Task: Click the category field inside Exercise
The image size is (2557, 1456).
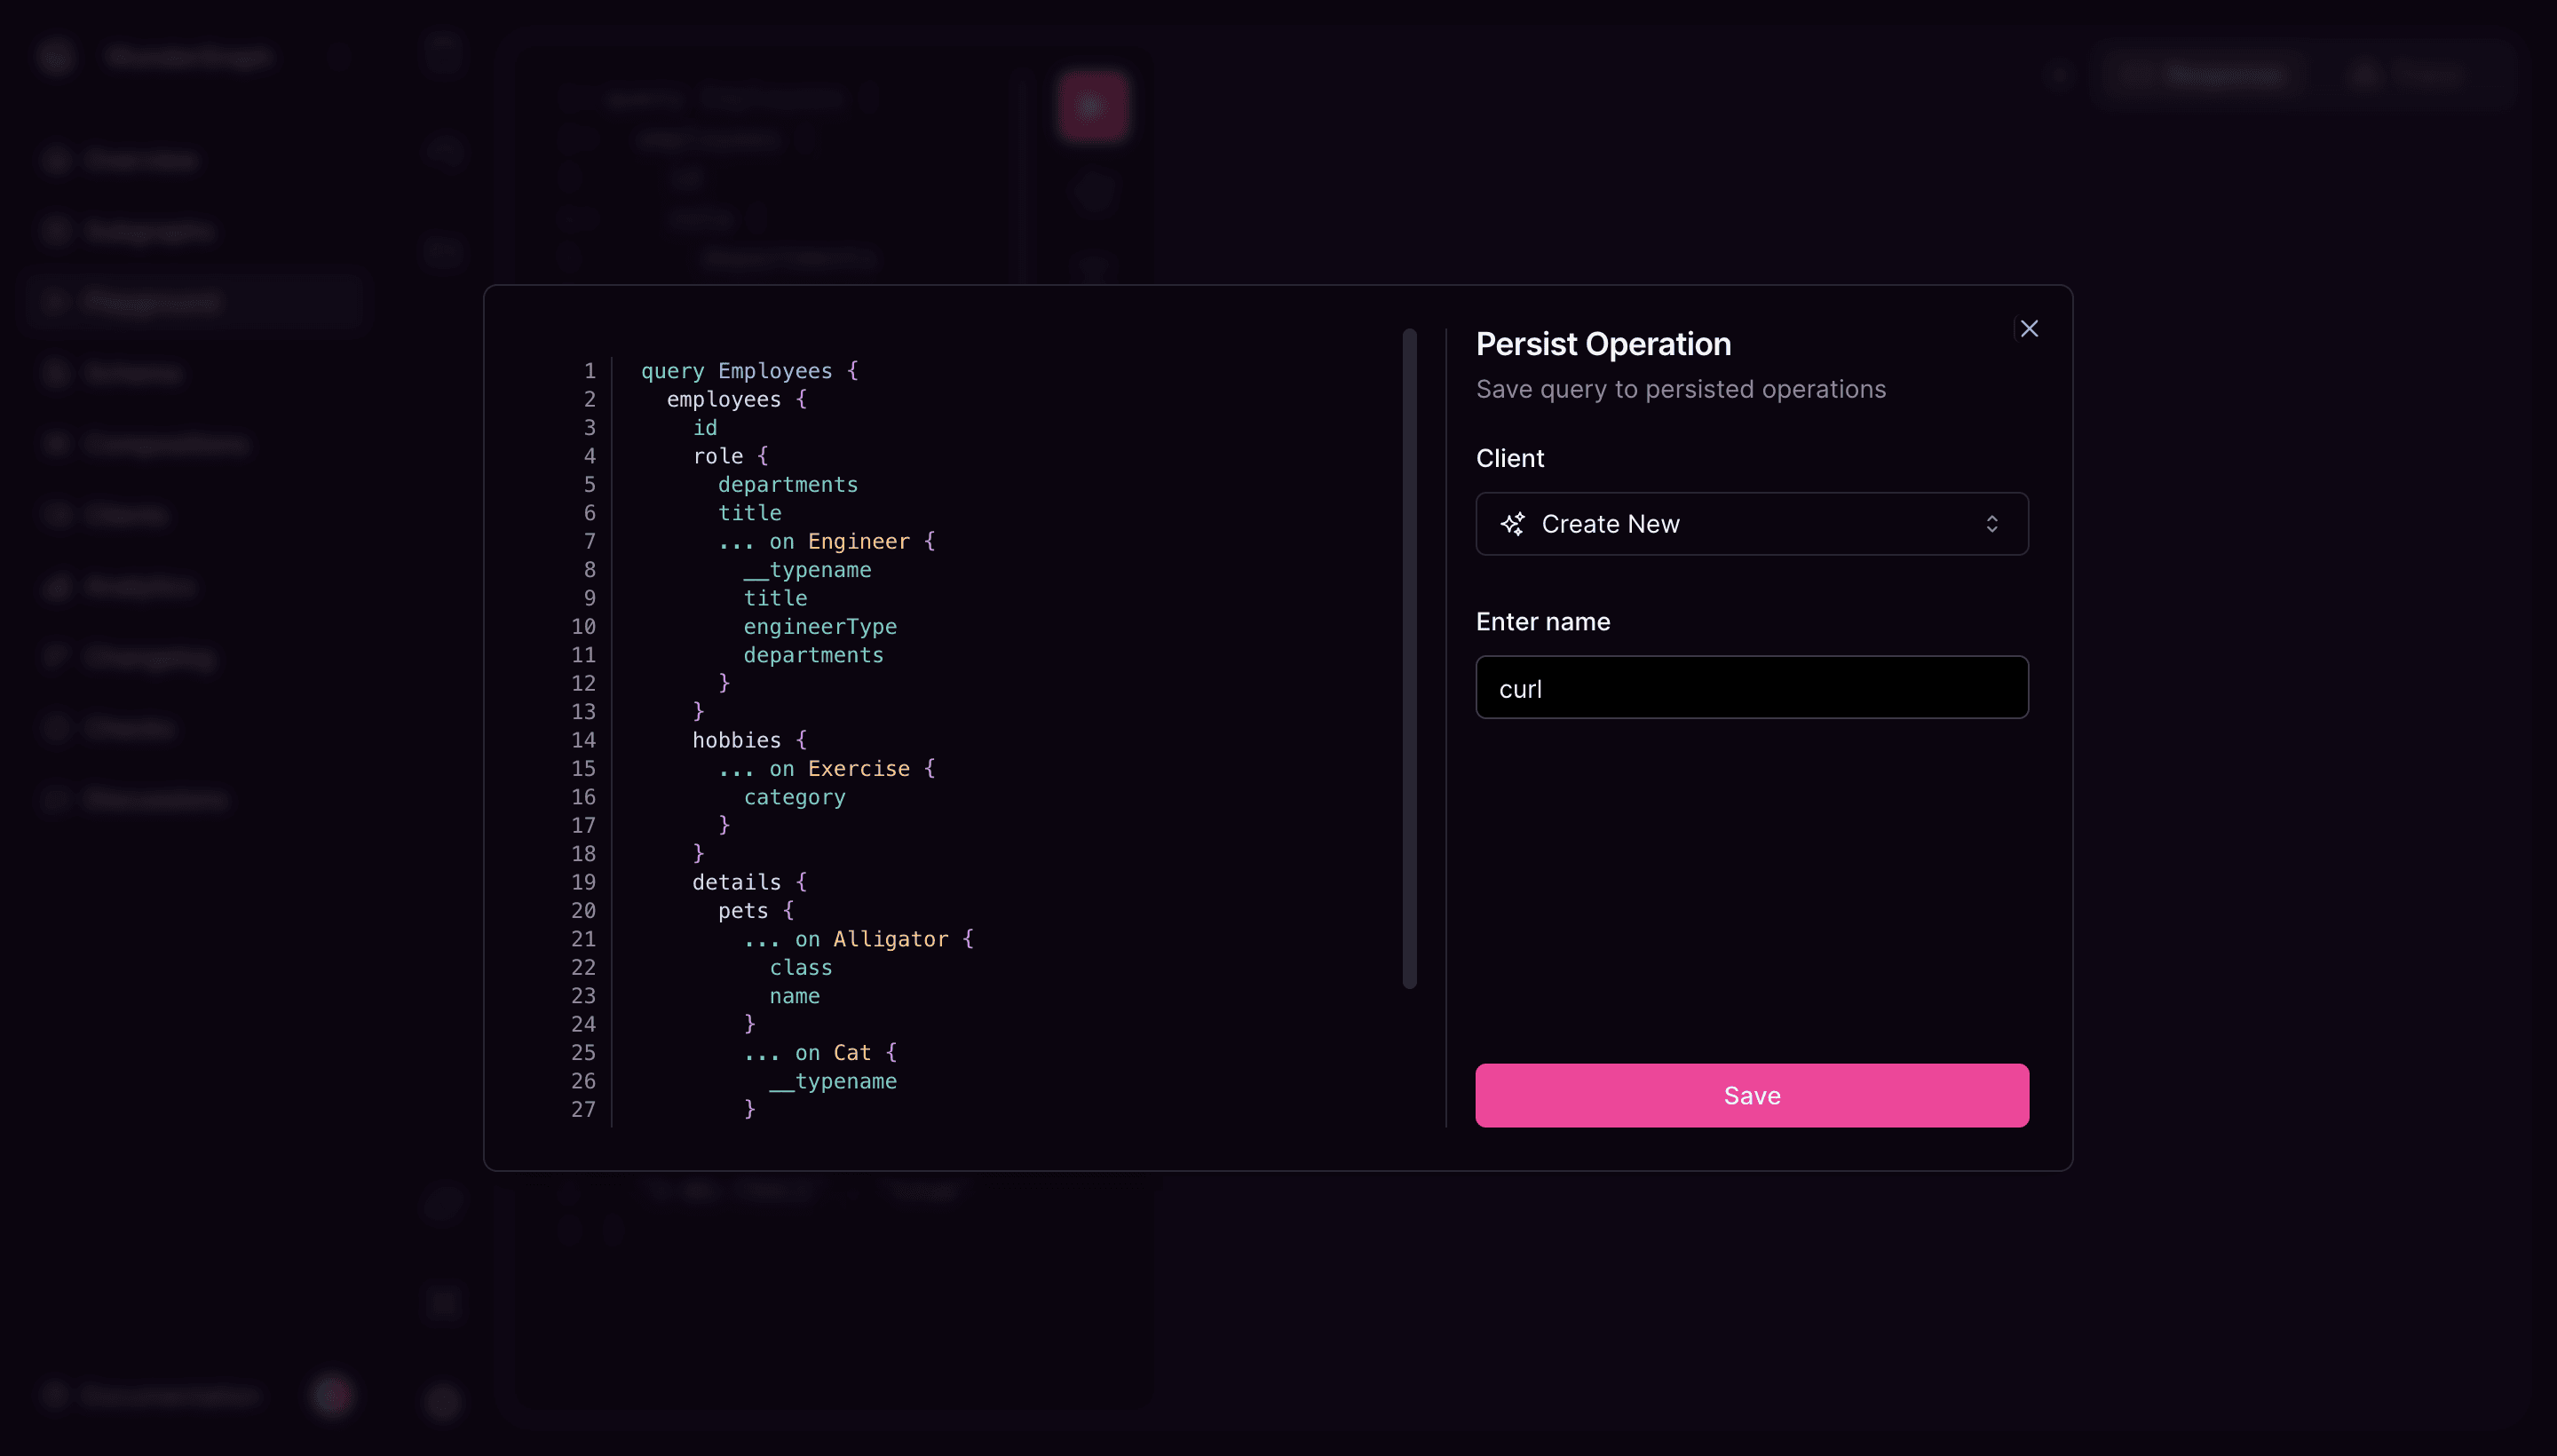Action: (794, 796)
